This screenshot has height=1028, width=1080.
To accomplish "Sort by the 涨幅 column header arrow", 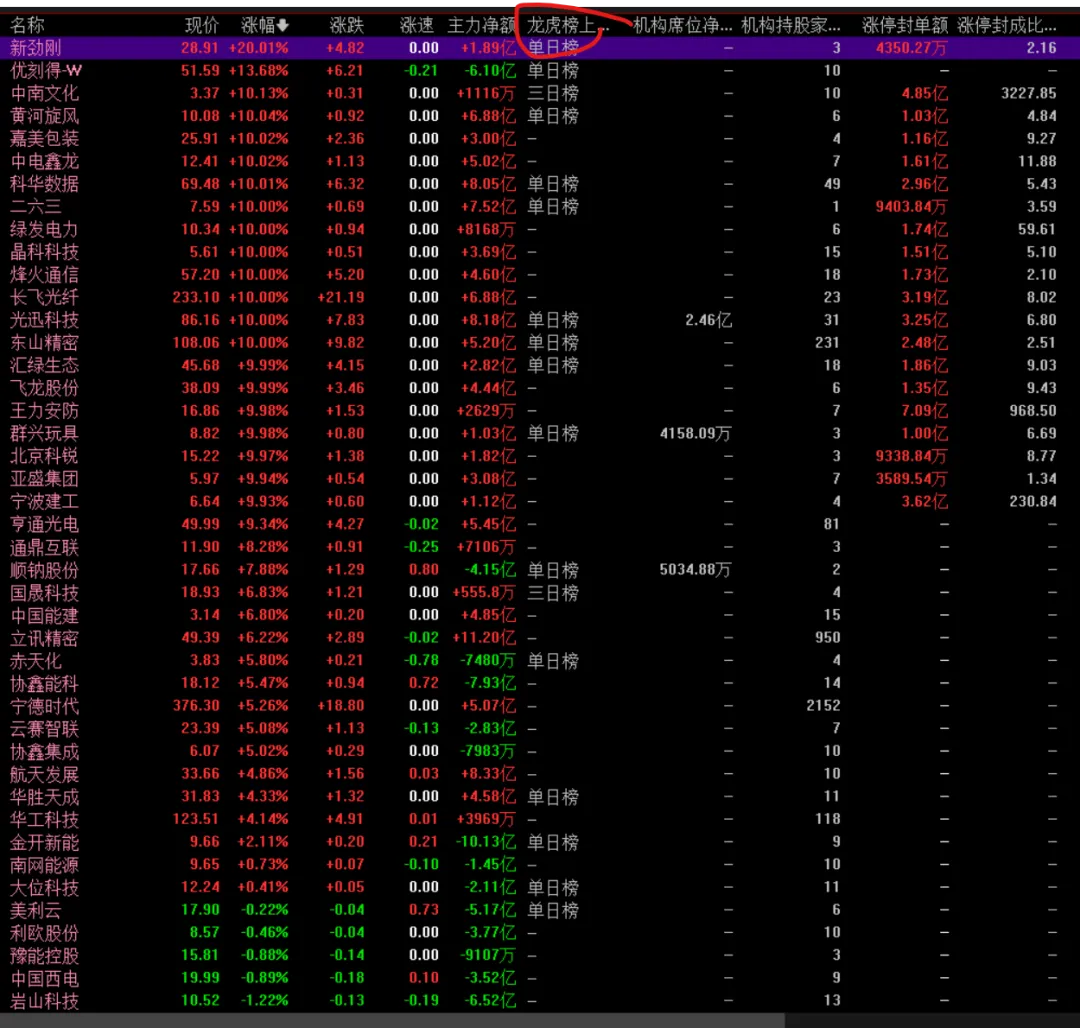I will click(282, 26).
